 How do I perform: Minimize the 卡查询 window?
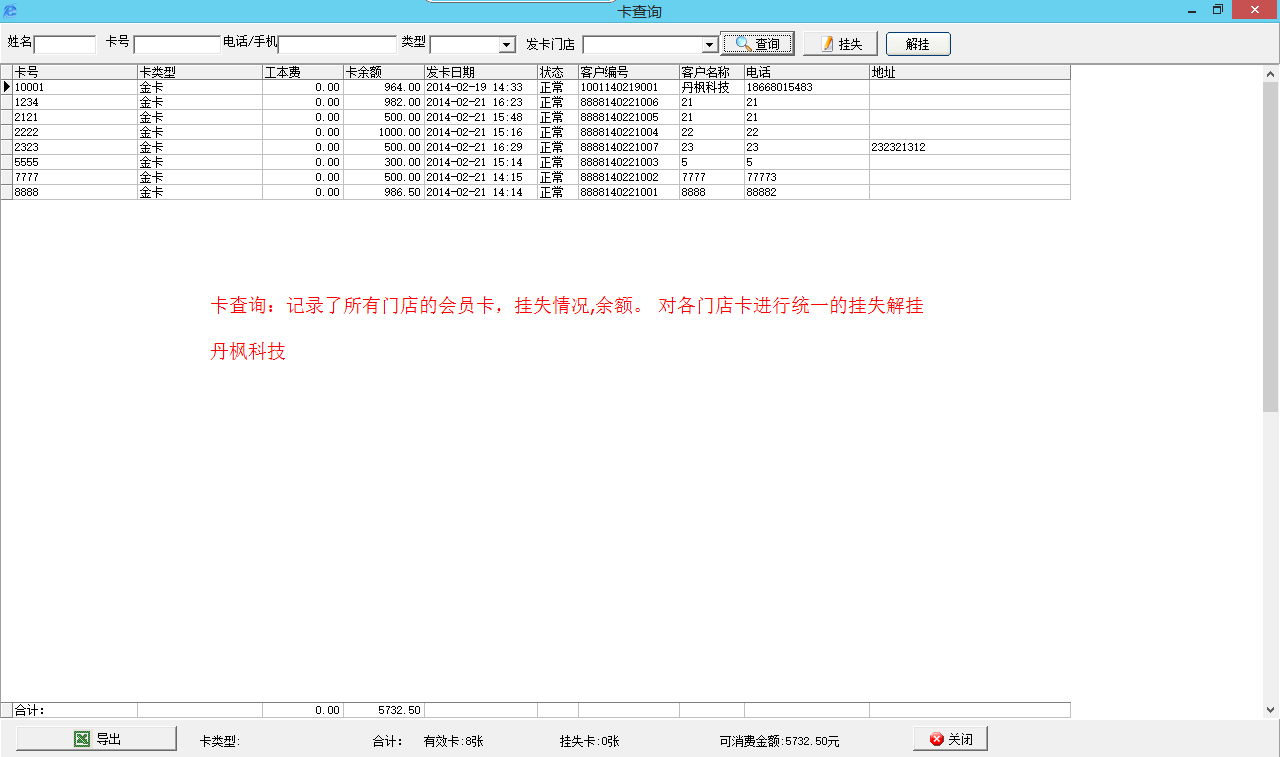[1192, 10]
